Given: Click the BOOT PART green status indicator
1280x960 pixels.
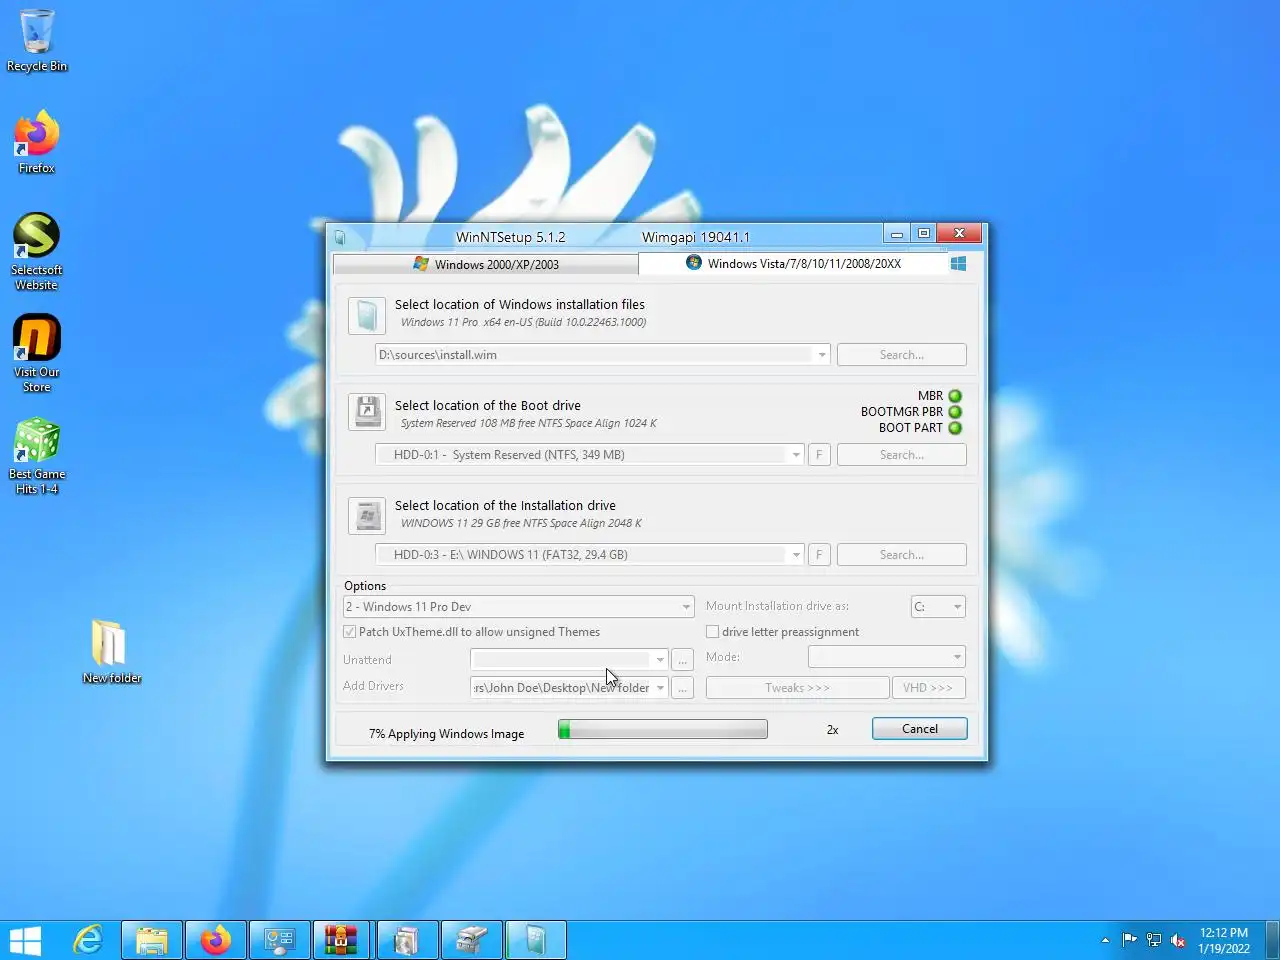Looking at the screenshot, I should (x=955, y=428).
